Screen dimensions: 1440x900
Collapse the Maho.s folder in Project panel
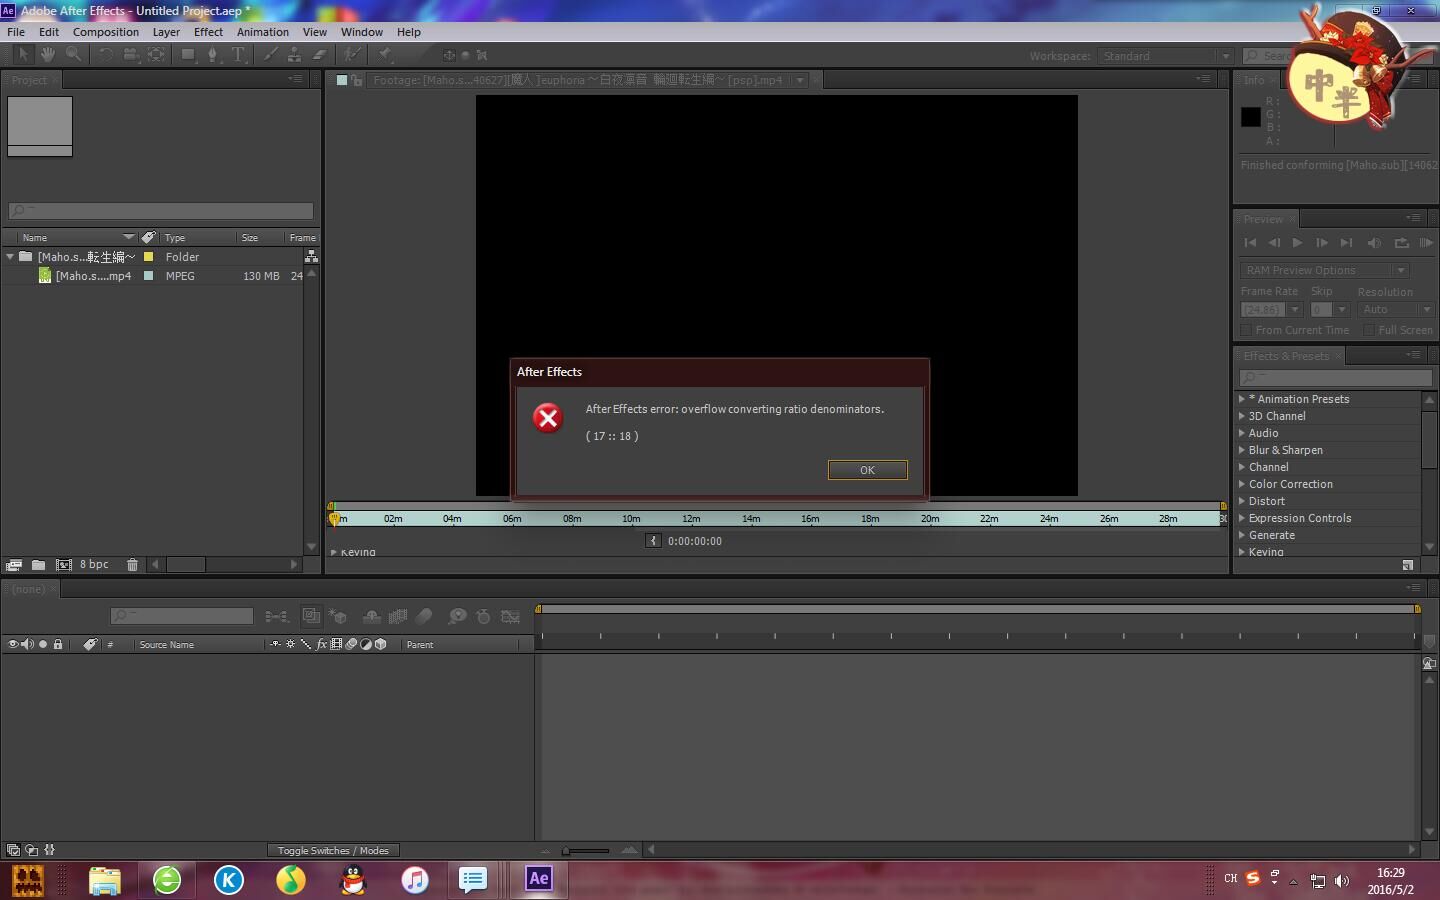click(10, 257)
